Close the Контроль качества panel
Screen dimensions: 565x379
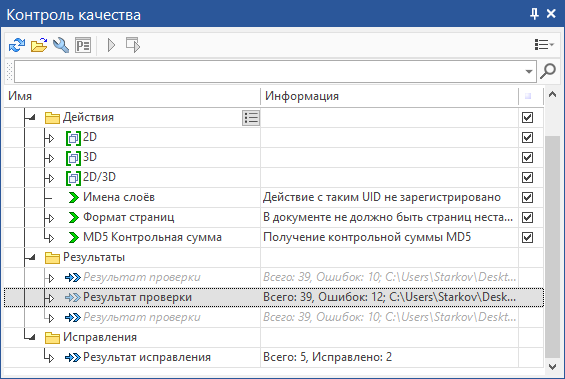coord(551,14)
